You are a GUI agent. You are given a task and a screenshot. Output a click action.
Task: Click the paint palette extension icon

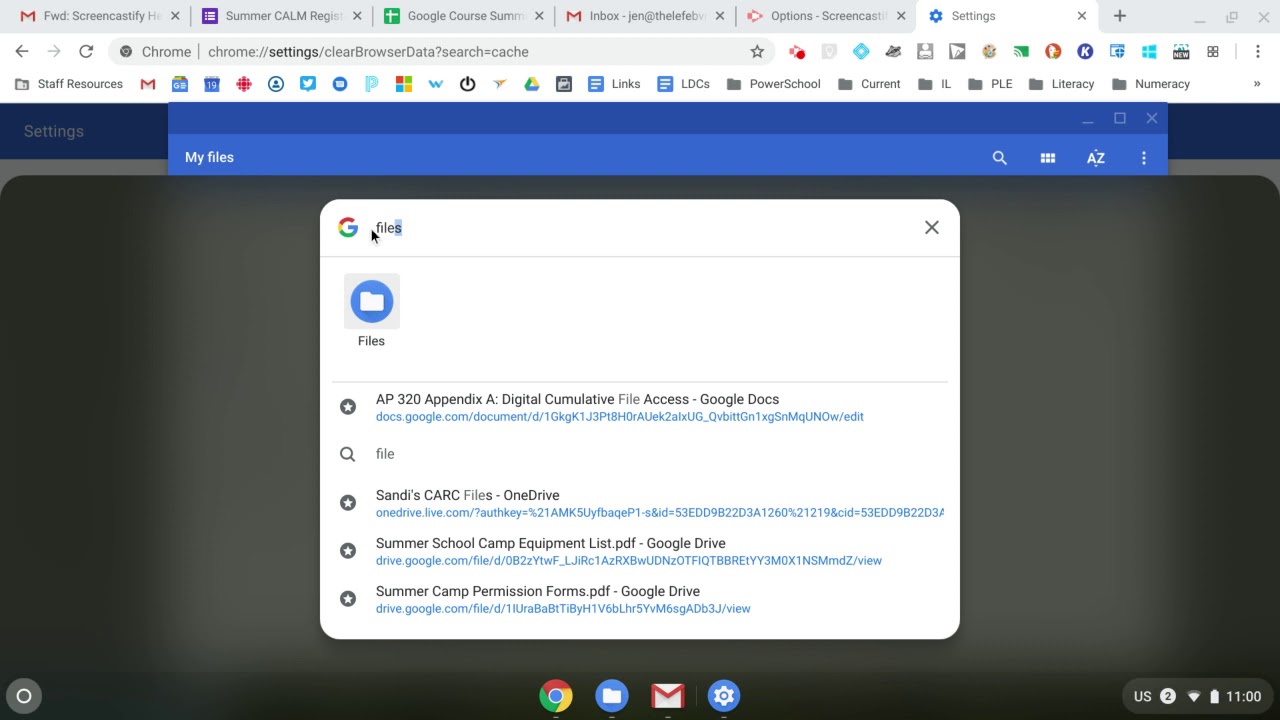point(989,52)
